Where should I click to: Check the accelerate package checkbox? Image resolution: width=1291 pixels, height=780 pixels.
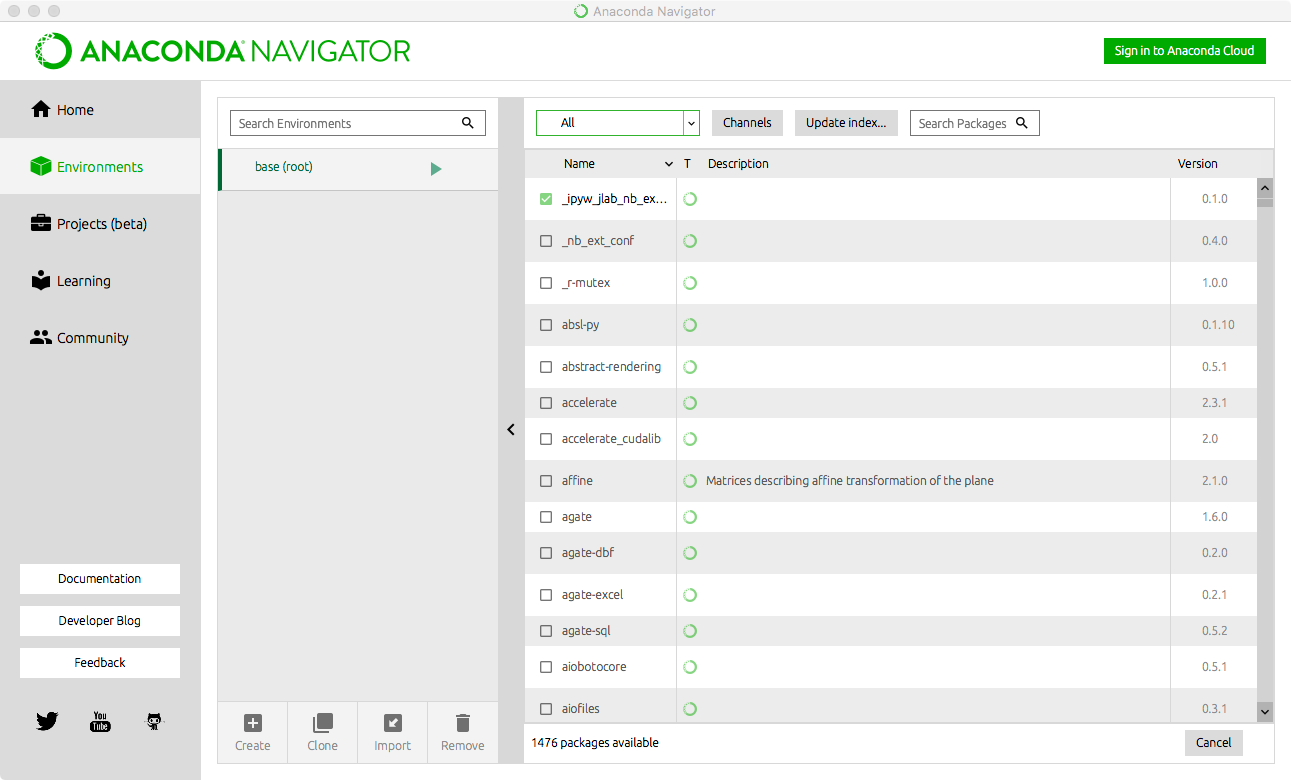[x=546, y=403]
